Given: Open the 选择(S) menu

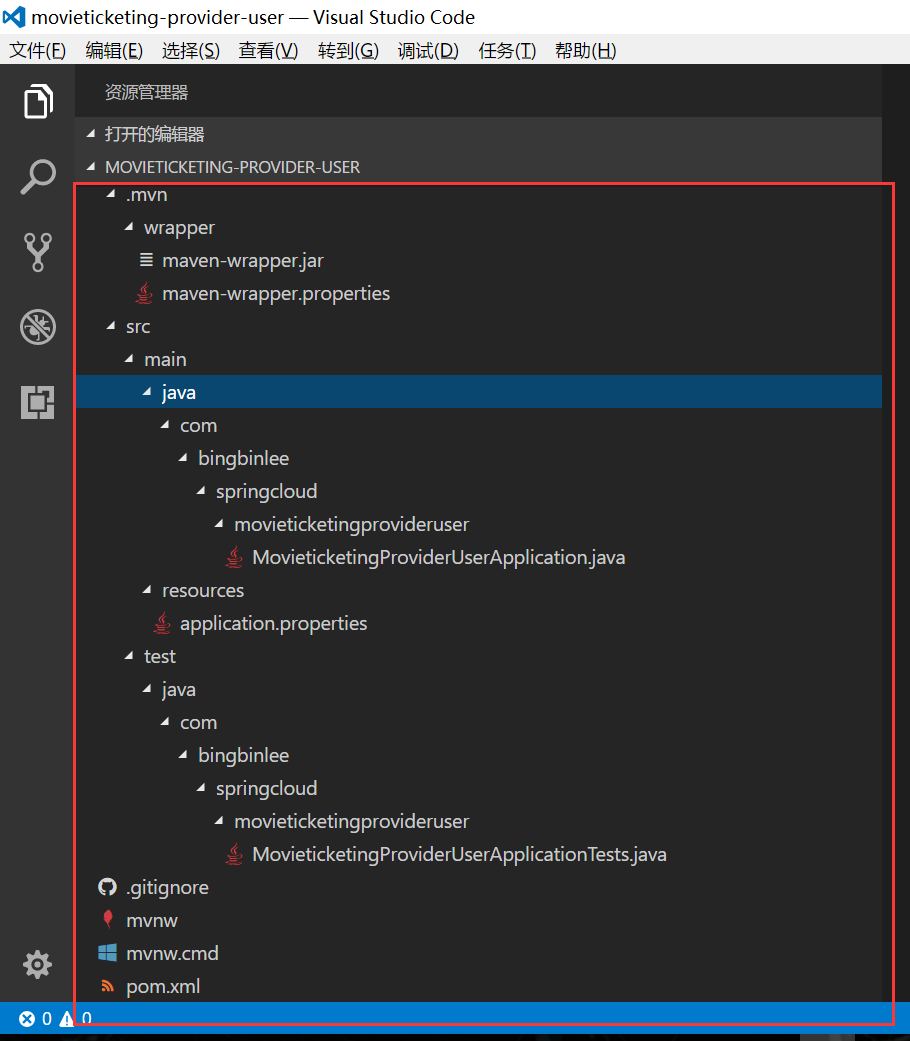Looking at the screenshot, I should (x=190, y=50).
